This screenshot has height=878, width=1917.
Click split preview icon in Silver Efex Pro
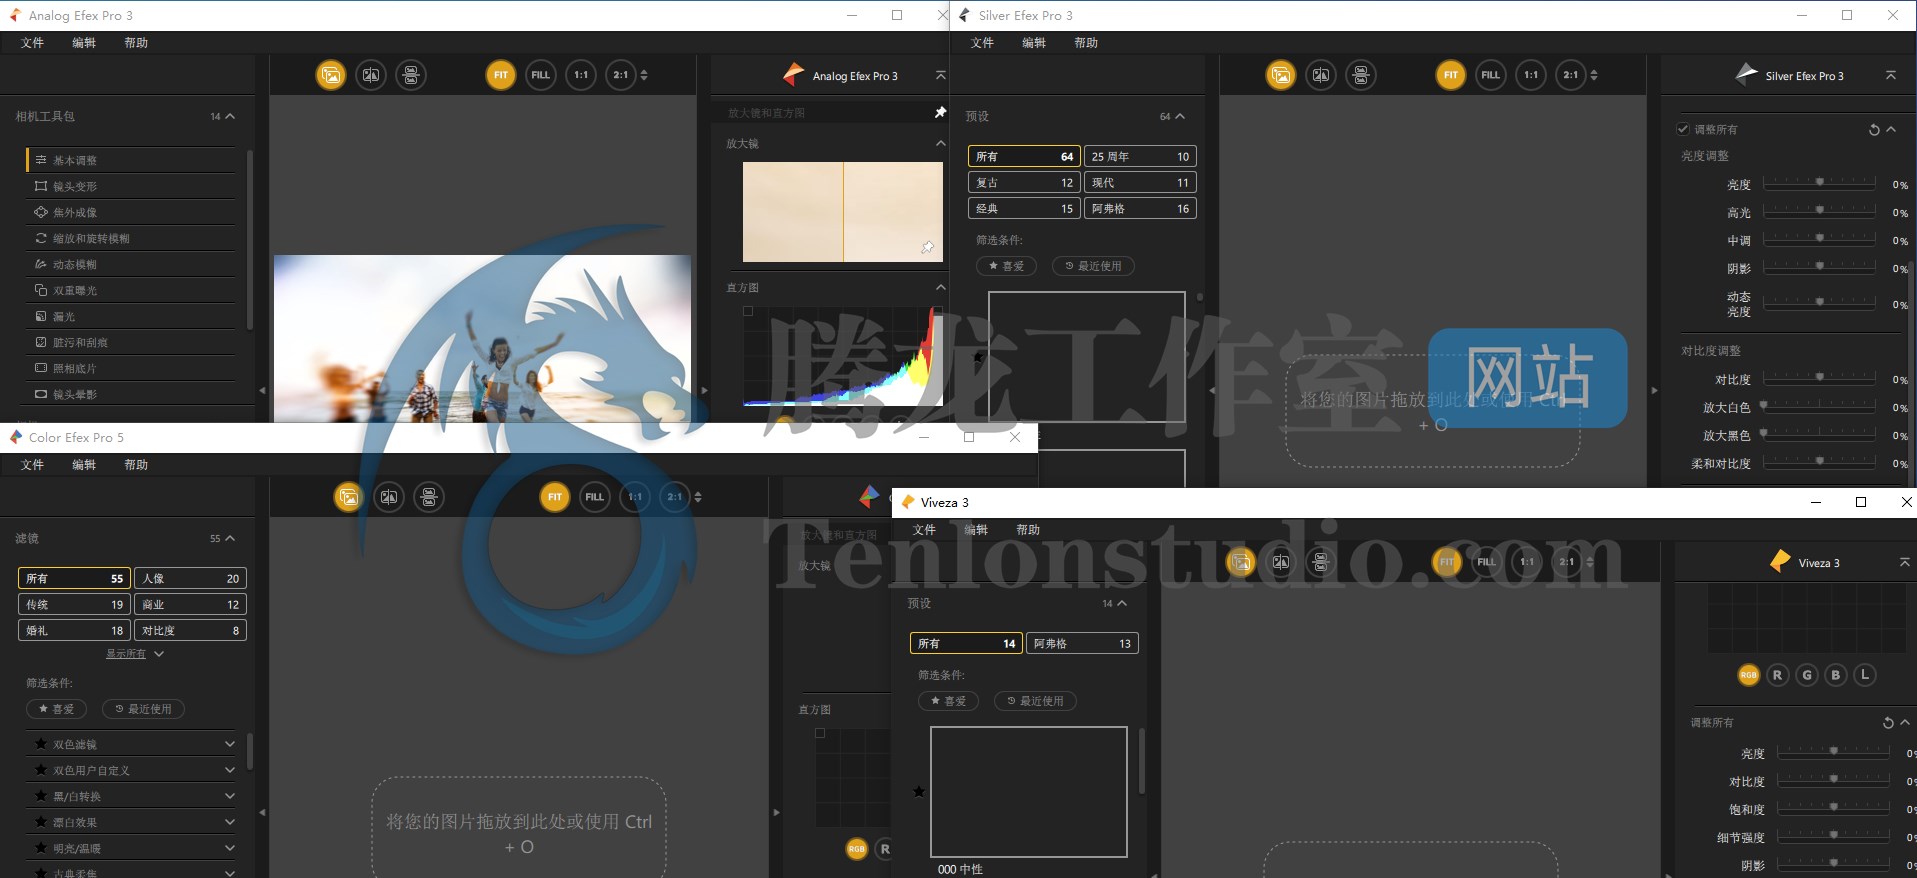[x=1321, y=75]
